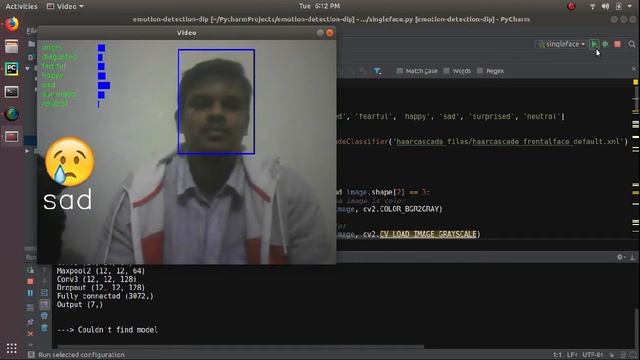Open Terminal from the Ubuntu dock
This screenshot has height=360, width=640.
click(x=11, y=91)
